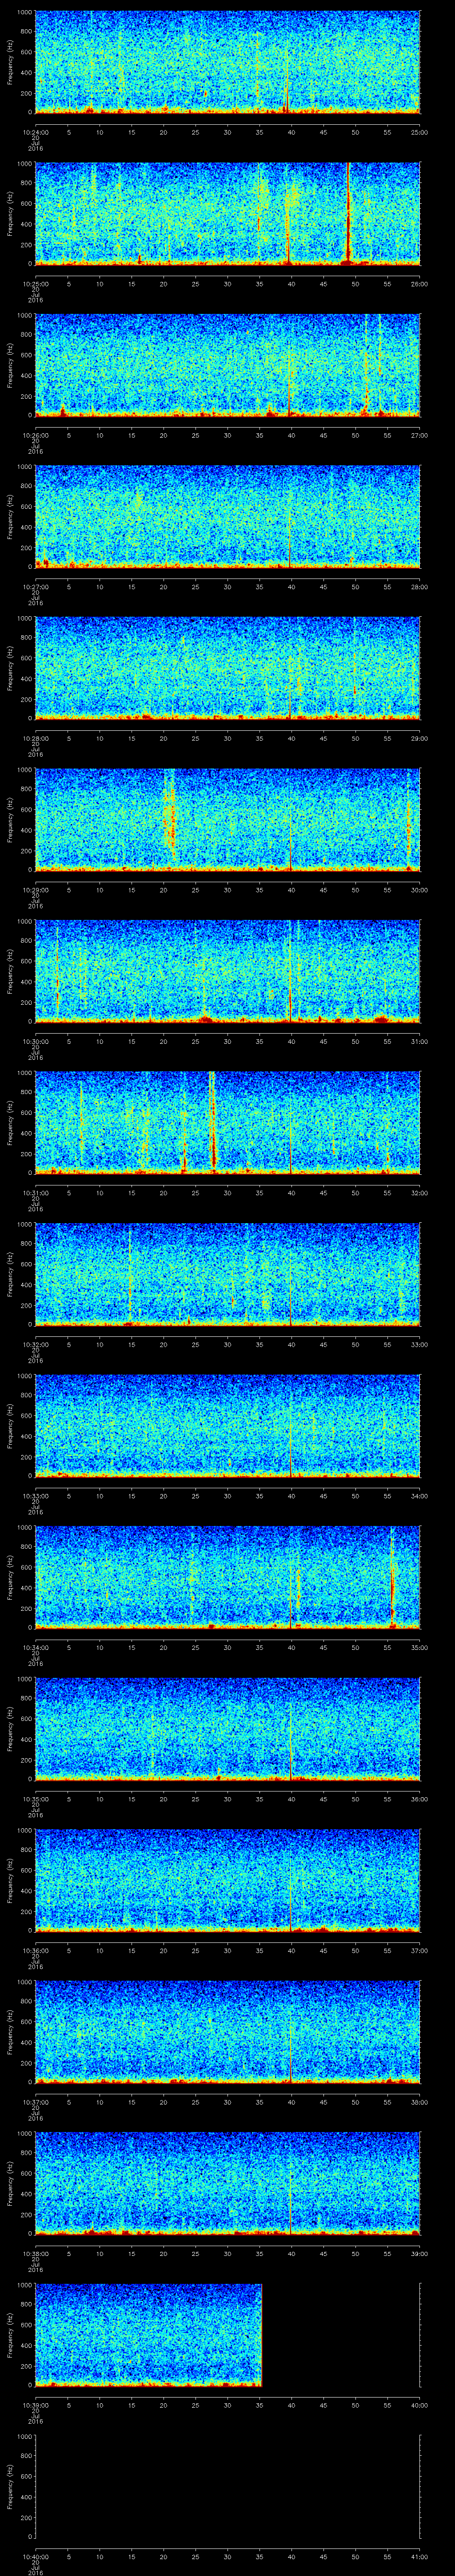Image resolution: width=455 pixels, height=2576 pixels.
Task: Click the 10:30:00 start time label
Action: pyautogui.click(x=35, y=1041)
